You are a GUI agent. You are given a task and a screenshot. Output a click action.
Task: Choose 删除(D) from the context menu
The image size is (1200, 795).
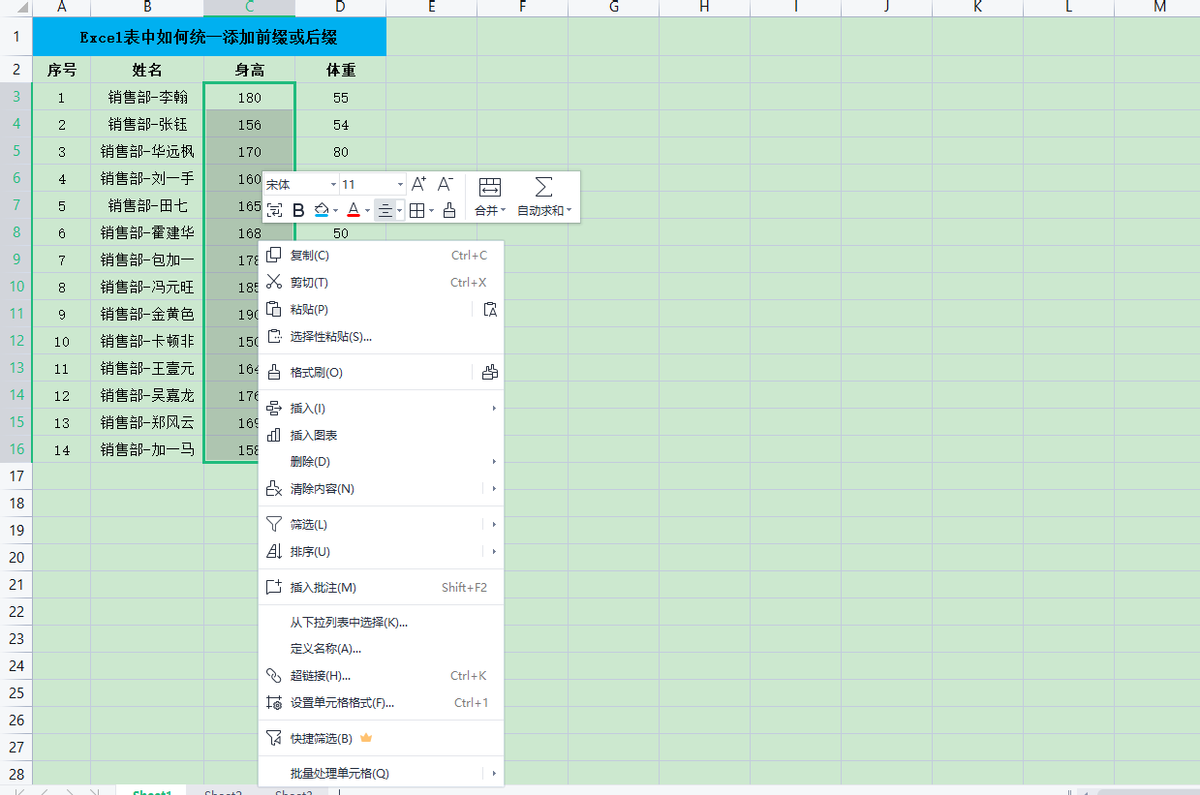tap(381, 462)
